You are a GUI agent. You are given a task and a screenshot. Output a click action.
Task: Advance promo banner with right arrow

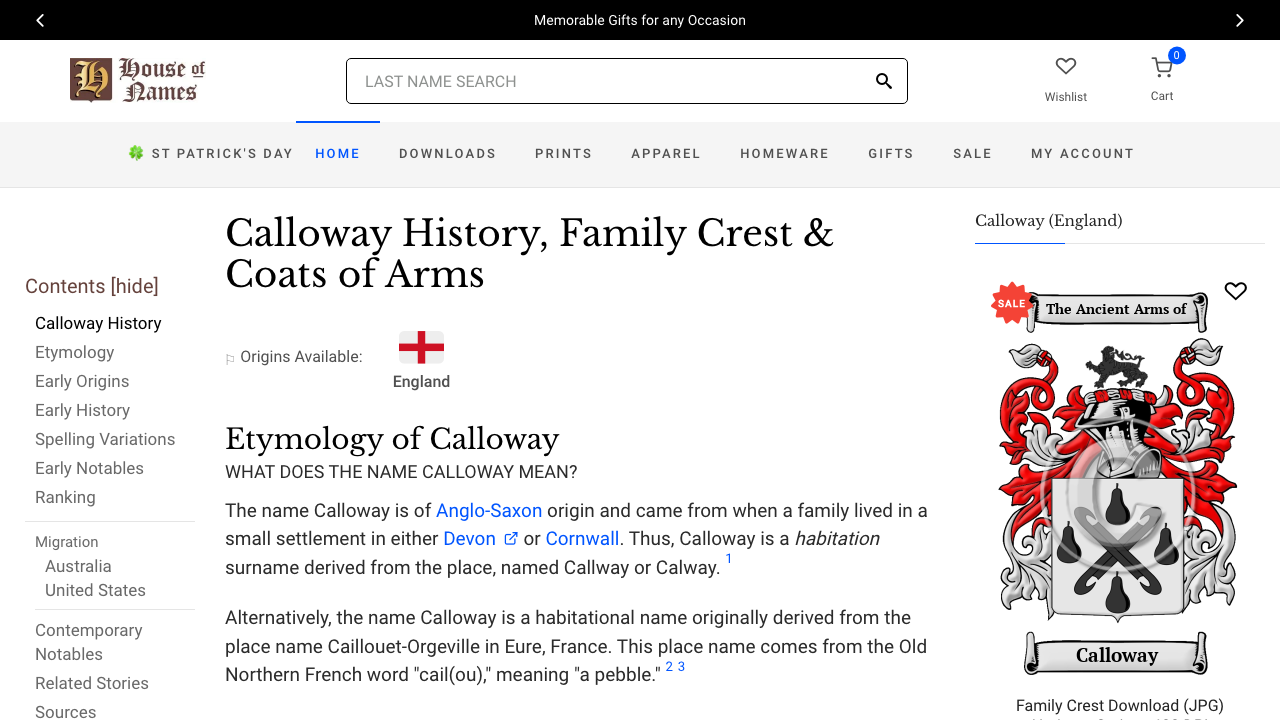[x=1240, y=20]
